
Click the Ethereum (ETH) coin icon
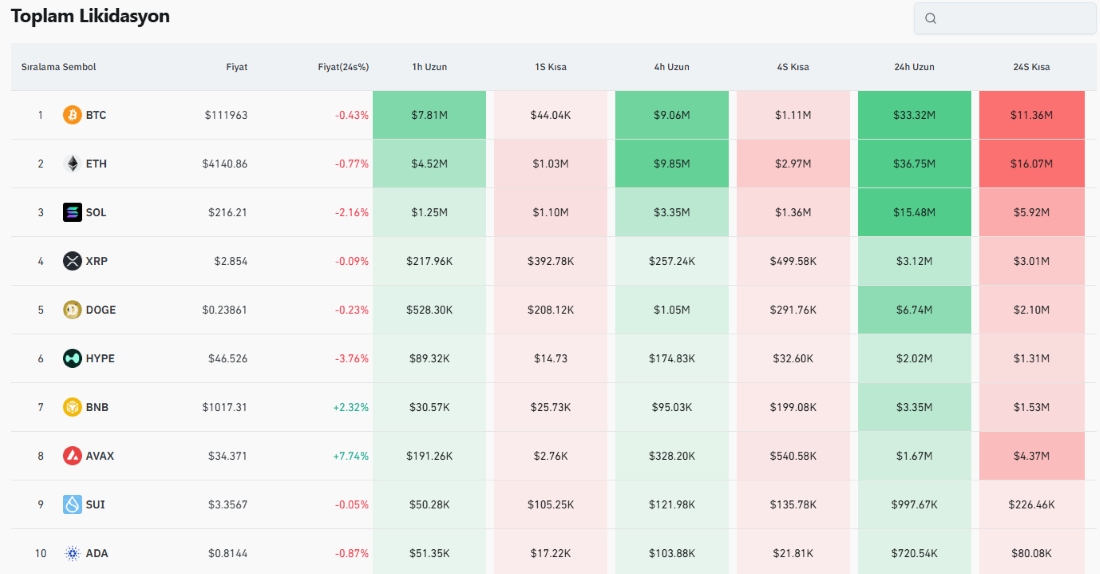point(72,164)
